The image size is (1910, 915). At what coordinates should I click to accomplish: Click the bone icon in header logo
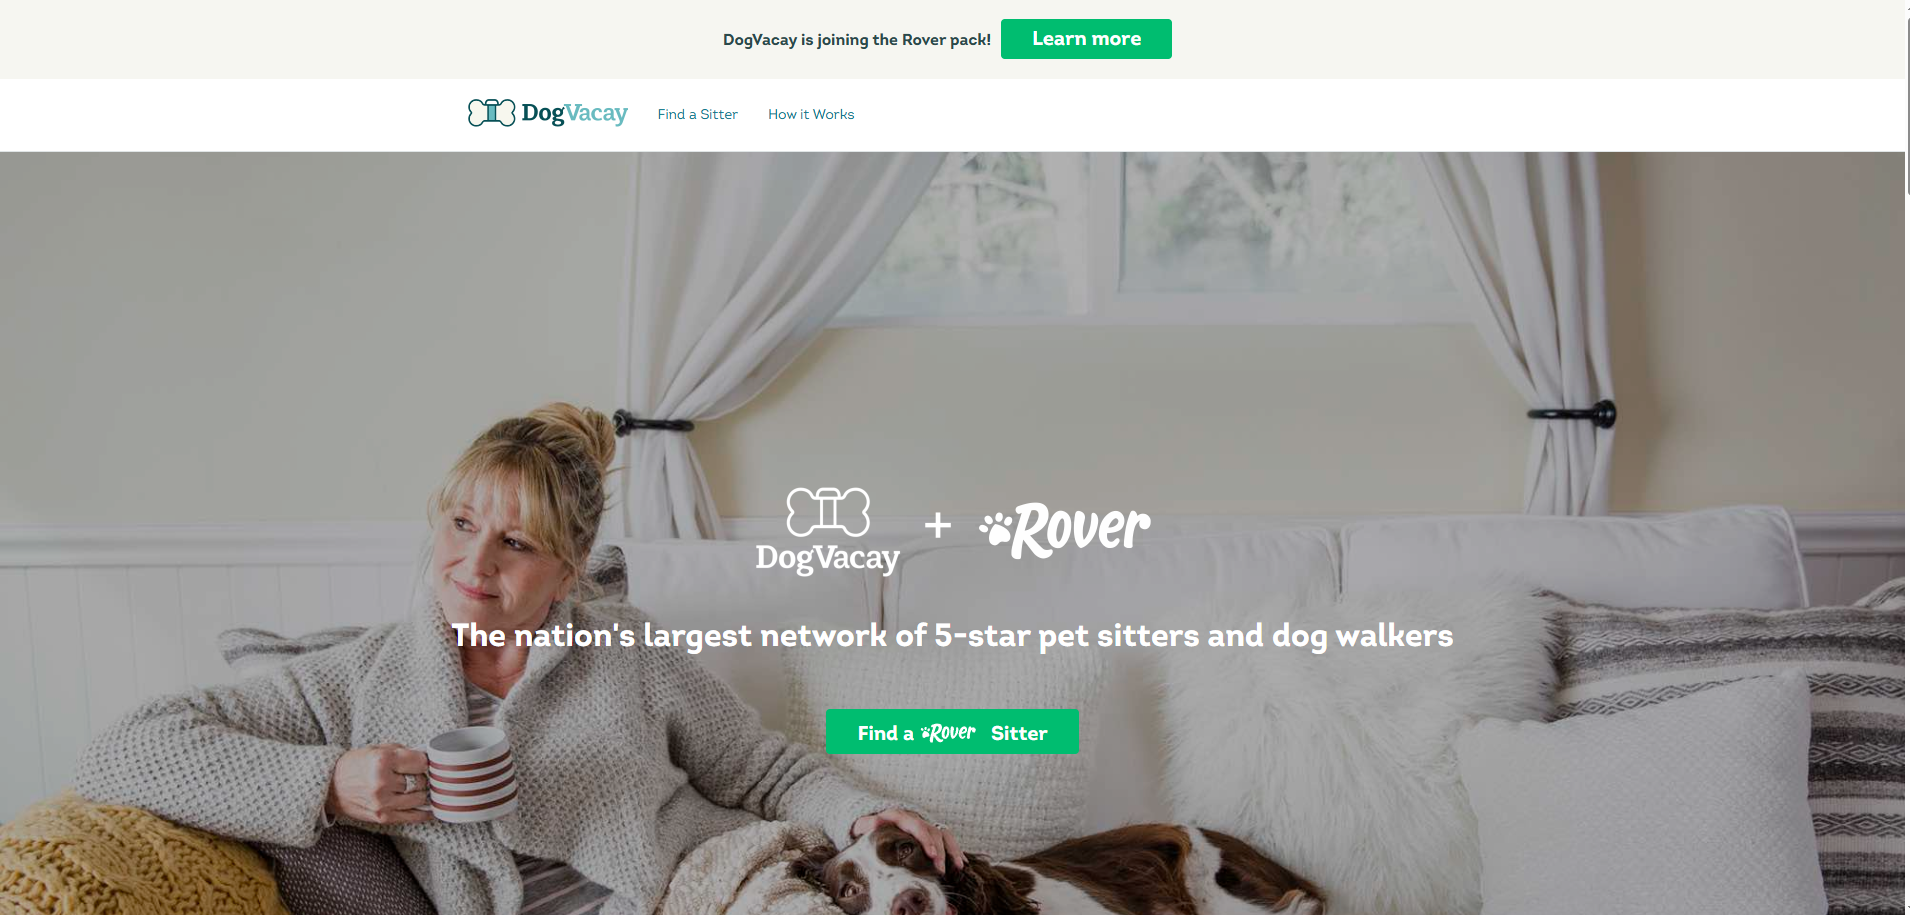pyautogui.click(x=491, y=113)
